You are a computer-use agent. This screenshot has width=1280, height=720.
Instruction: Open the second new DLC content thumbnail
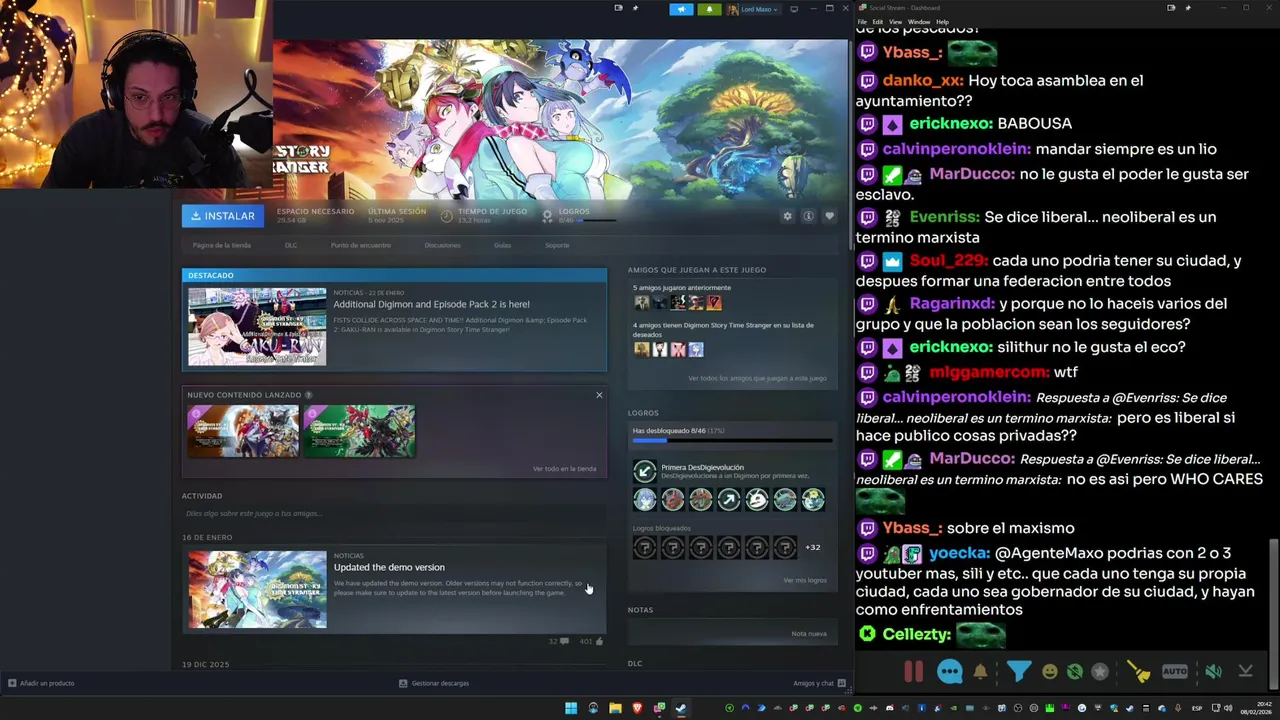pyautogui.click(x=359, y=431)
